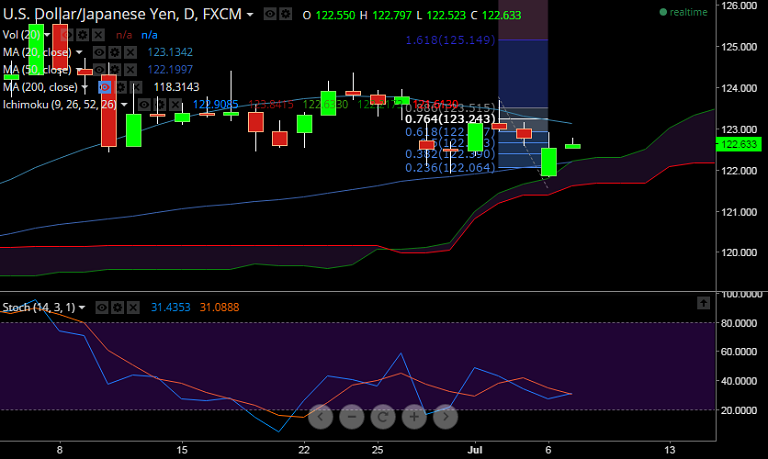Expand the Ichimoku (9, 26, 52, 26) dropdown
The image size is (768, 459).
[124, 105]
